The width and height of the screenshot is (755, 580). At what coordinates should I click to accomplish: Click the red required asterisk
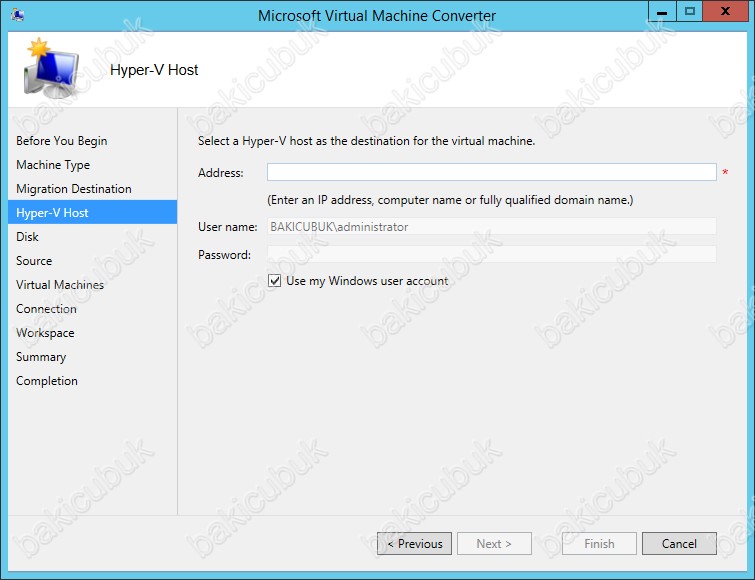[725, 172]
